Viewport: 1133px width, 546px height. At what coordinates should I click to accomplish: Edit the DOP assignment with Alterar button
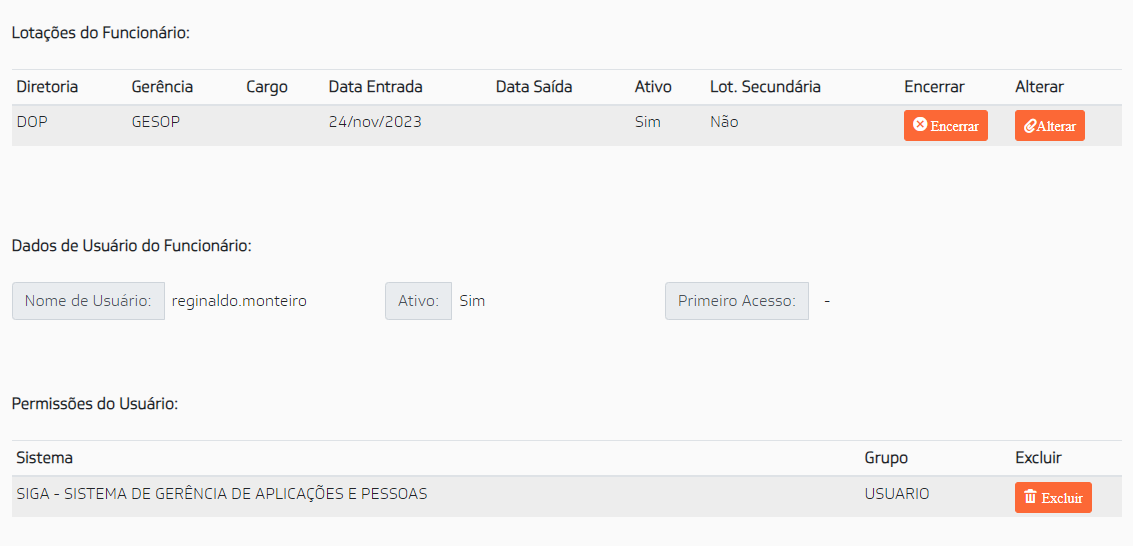(x=1050, y=126)
